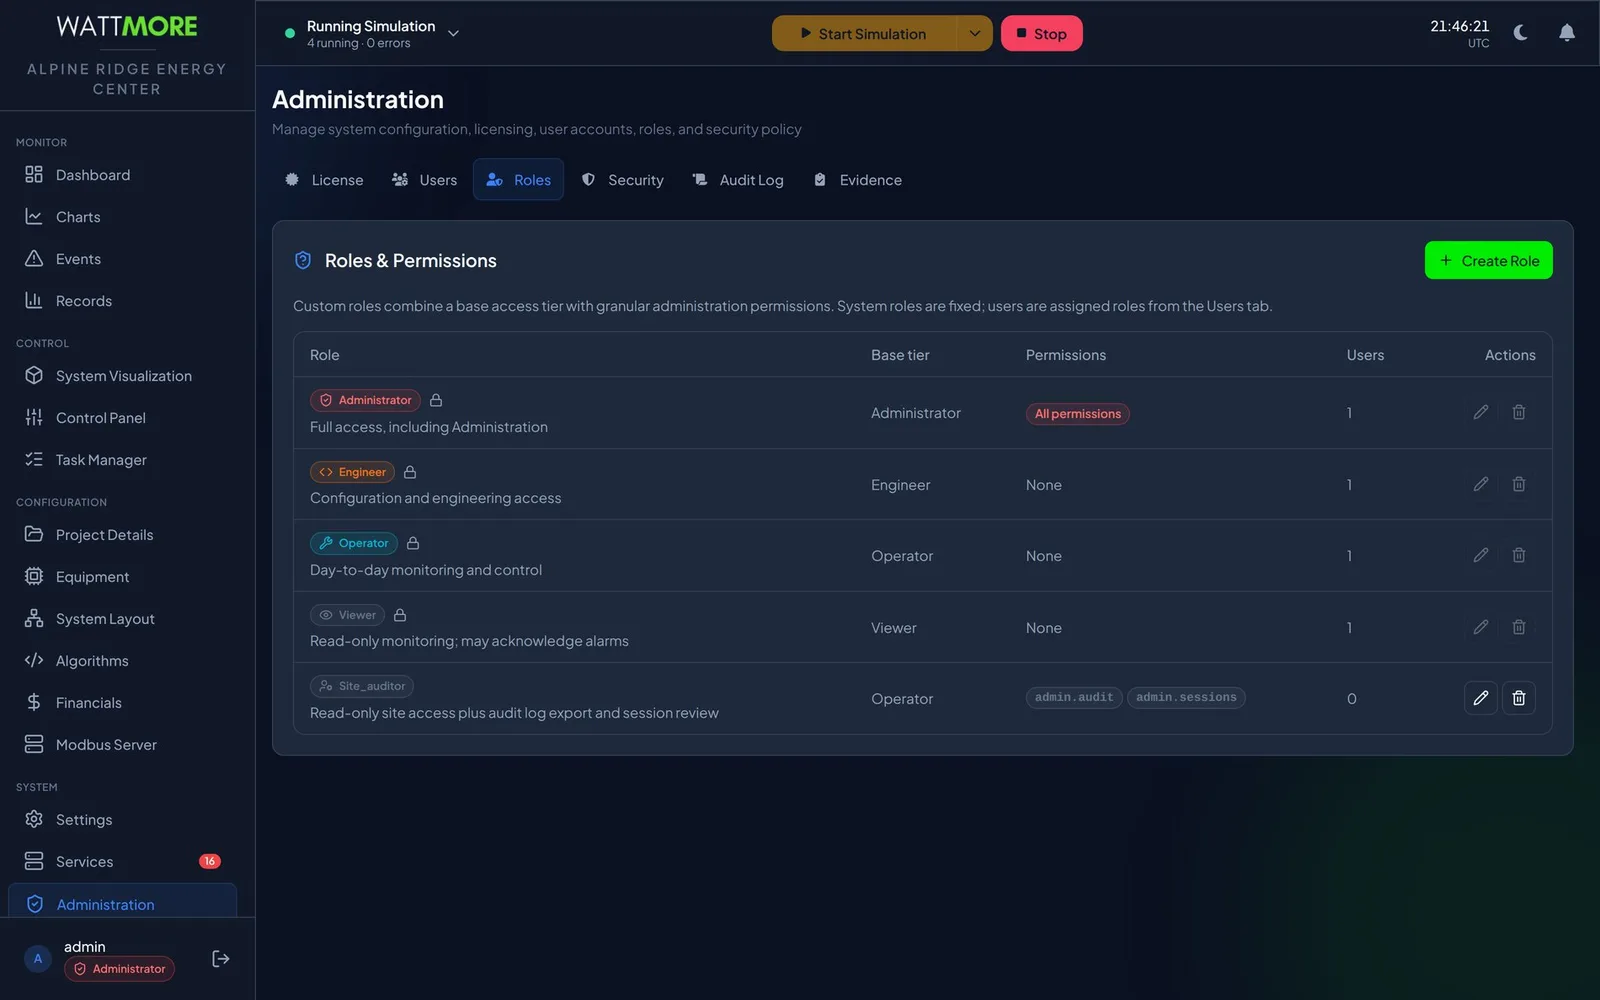Expand Running Simulation status dropdown

coord(453,33)
